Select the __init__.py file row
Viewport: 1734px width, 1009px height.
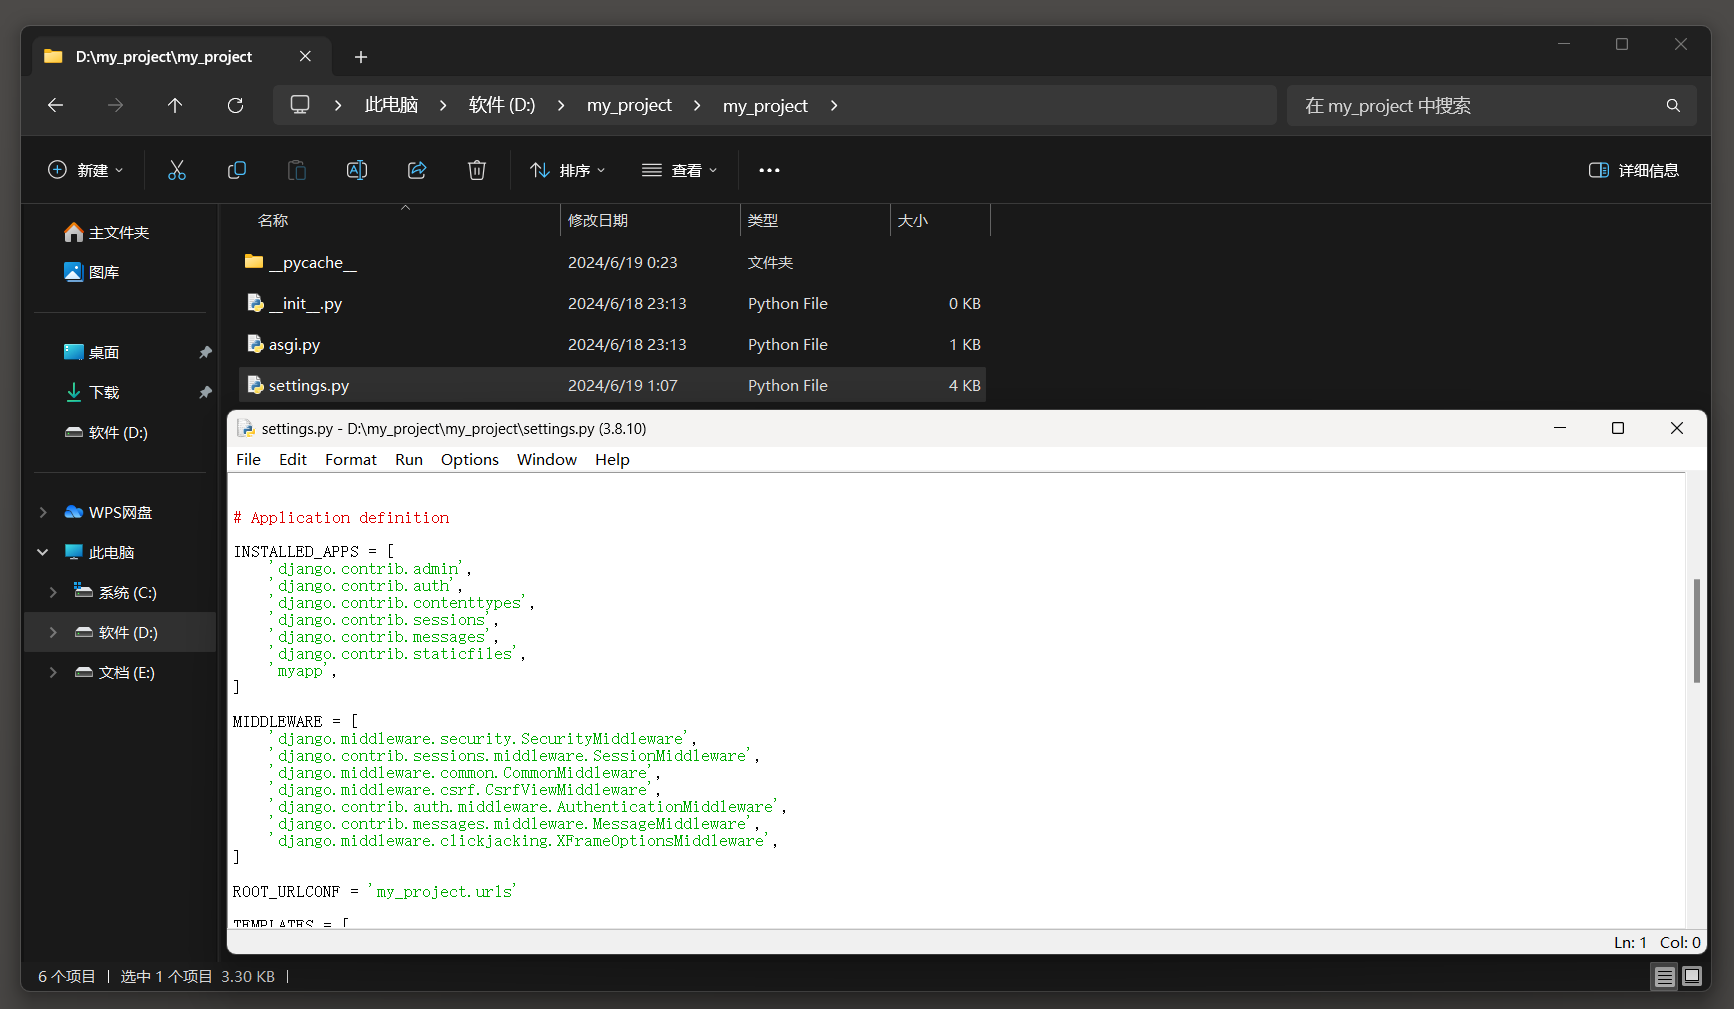(x=612, y=303)
